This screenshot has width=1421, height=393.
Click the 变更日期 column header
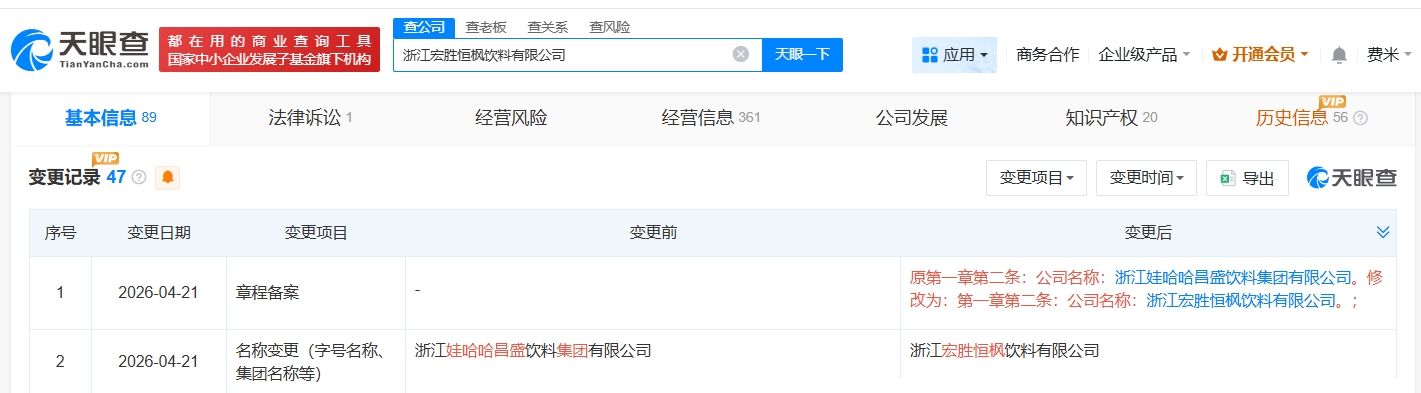point(159,233)
